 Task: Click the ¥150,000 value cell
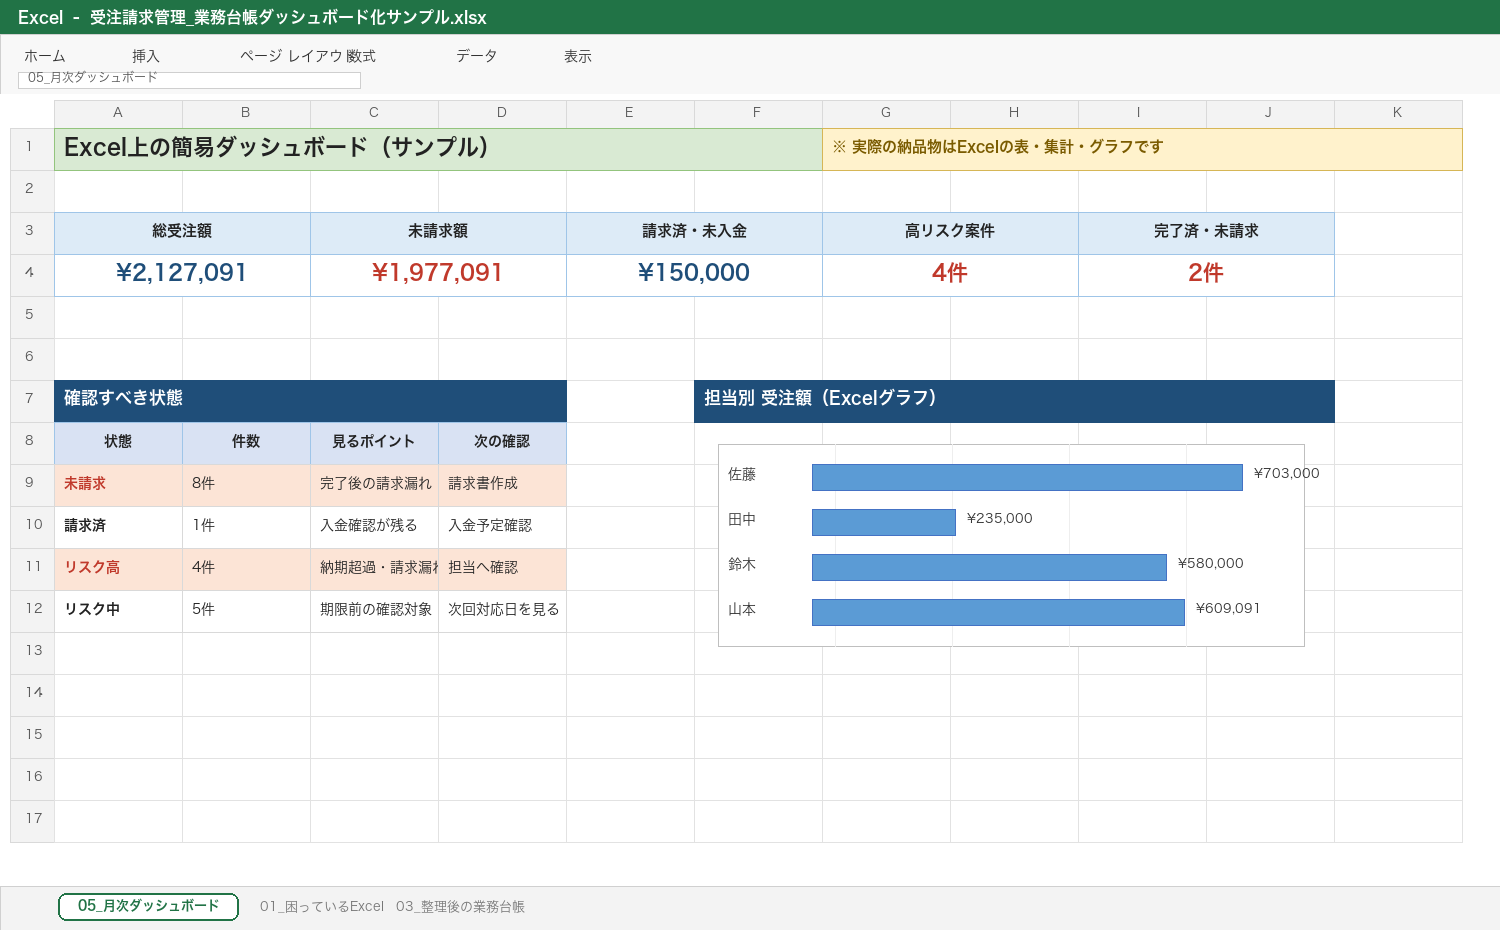point(694,275)
